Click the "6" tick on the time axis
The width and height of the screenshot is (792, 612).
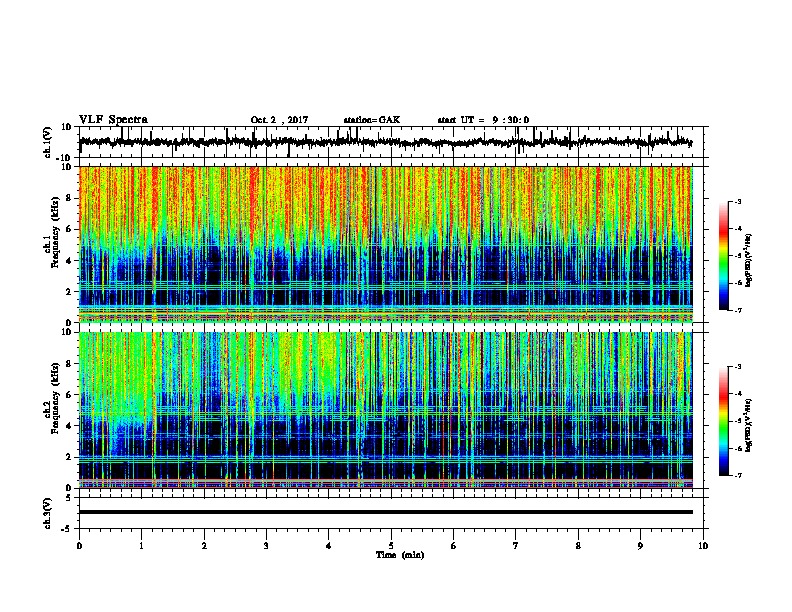pos(454,546)
